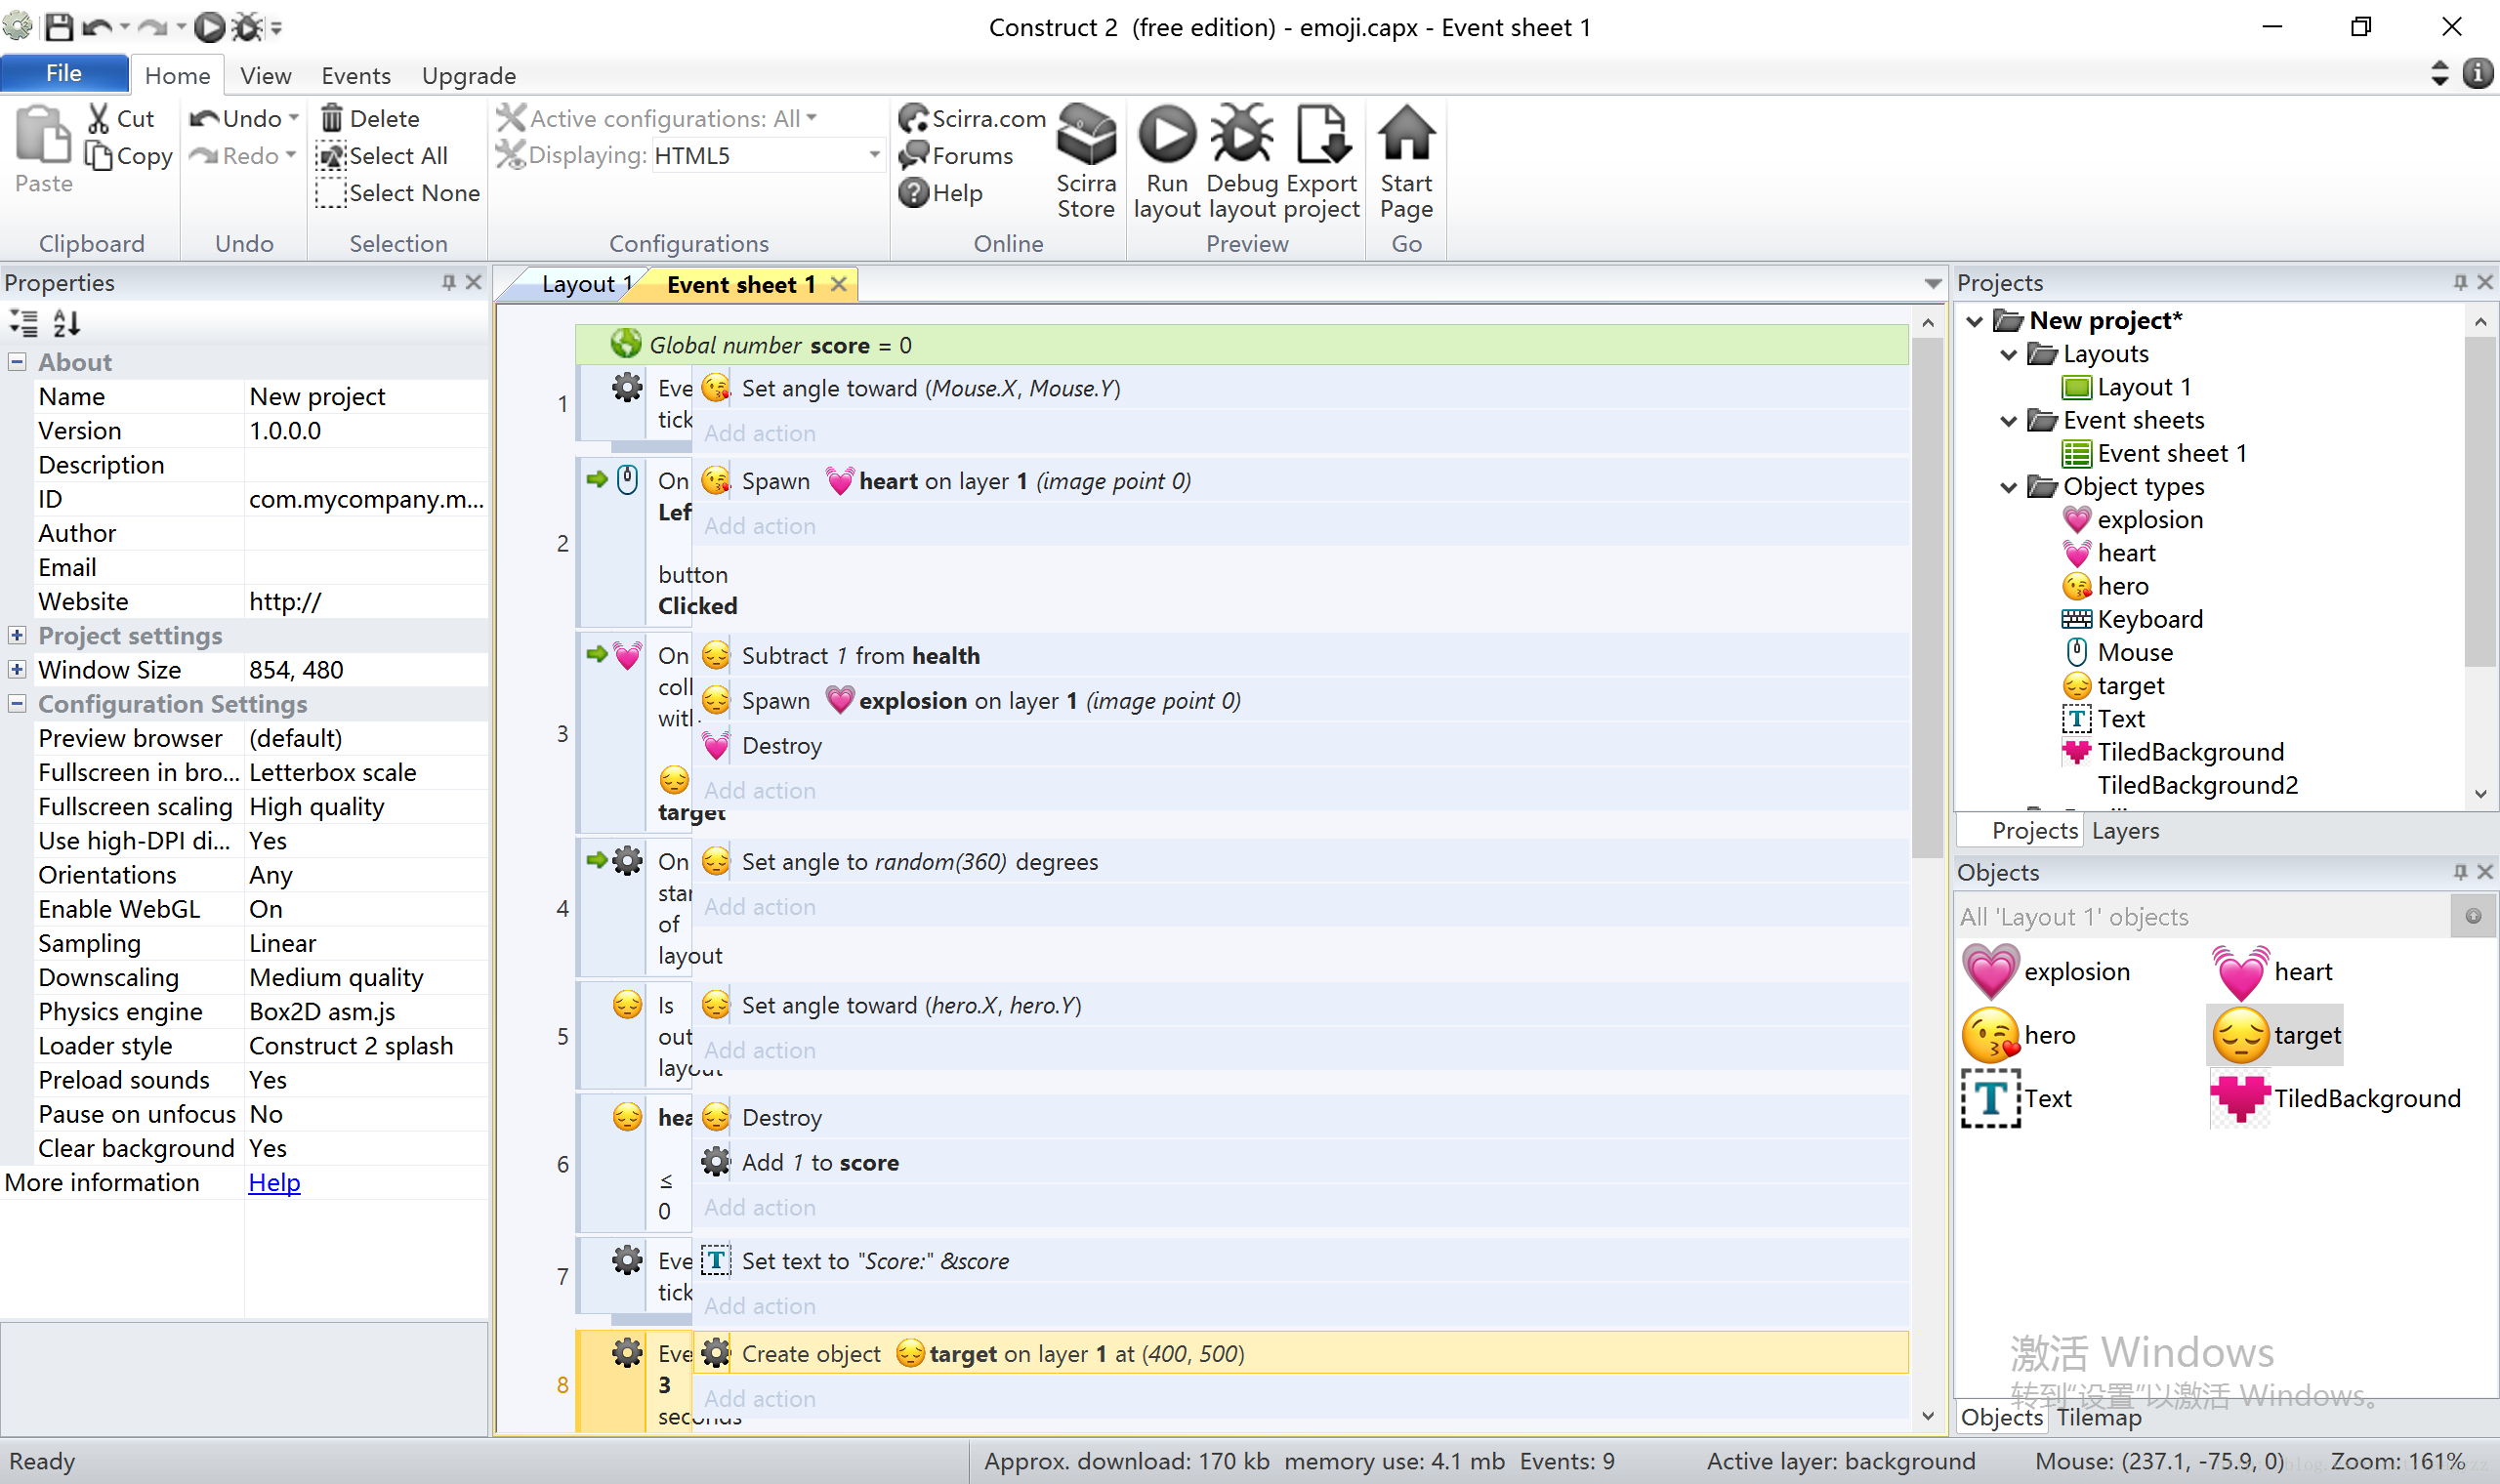Cut the selected event
The width and height of the screenshot is (2500, 1484).
(x=121, y=119)
